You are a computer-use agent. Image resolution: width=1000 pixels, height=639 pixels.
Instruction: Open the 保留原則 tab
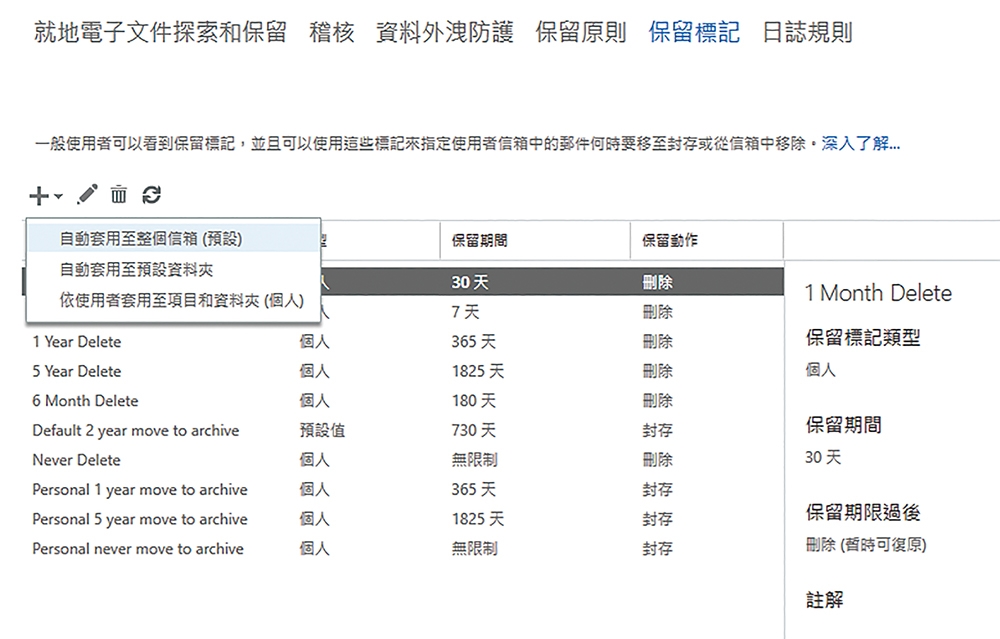(x=580, y=32)
